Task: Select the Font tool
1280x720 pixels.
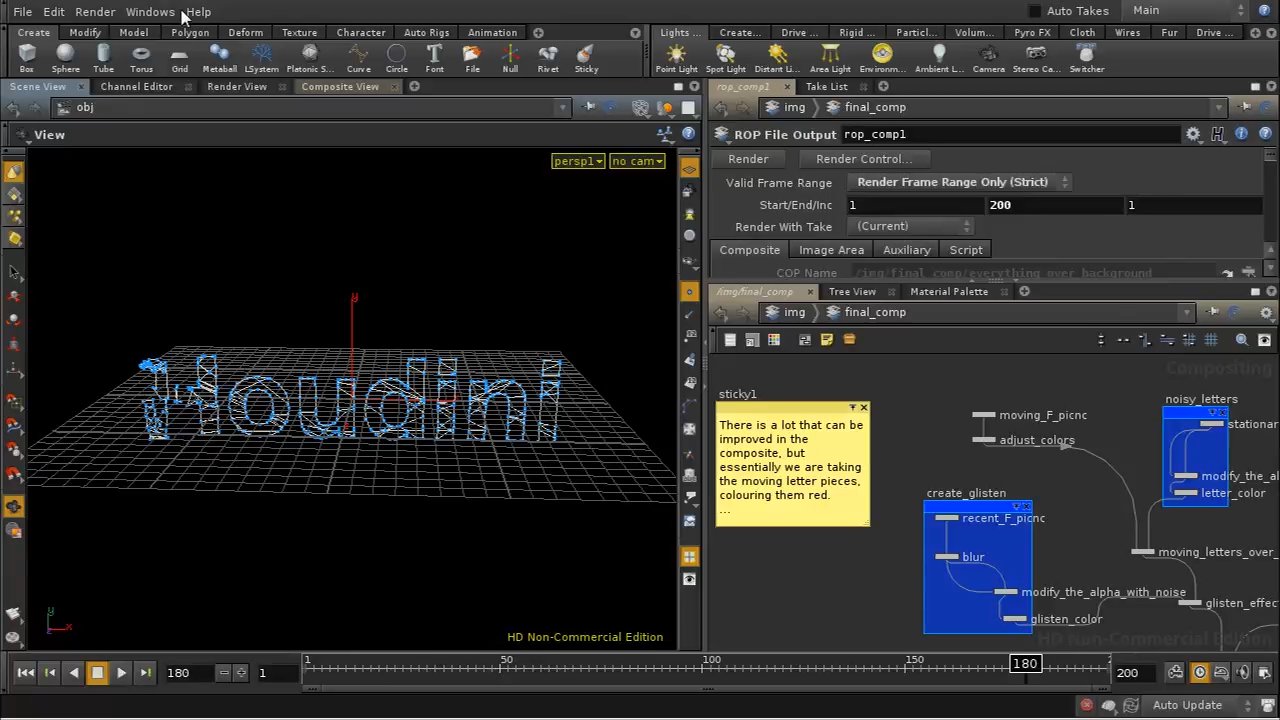Action: point(434,58)
